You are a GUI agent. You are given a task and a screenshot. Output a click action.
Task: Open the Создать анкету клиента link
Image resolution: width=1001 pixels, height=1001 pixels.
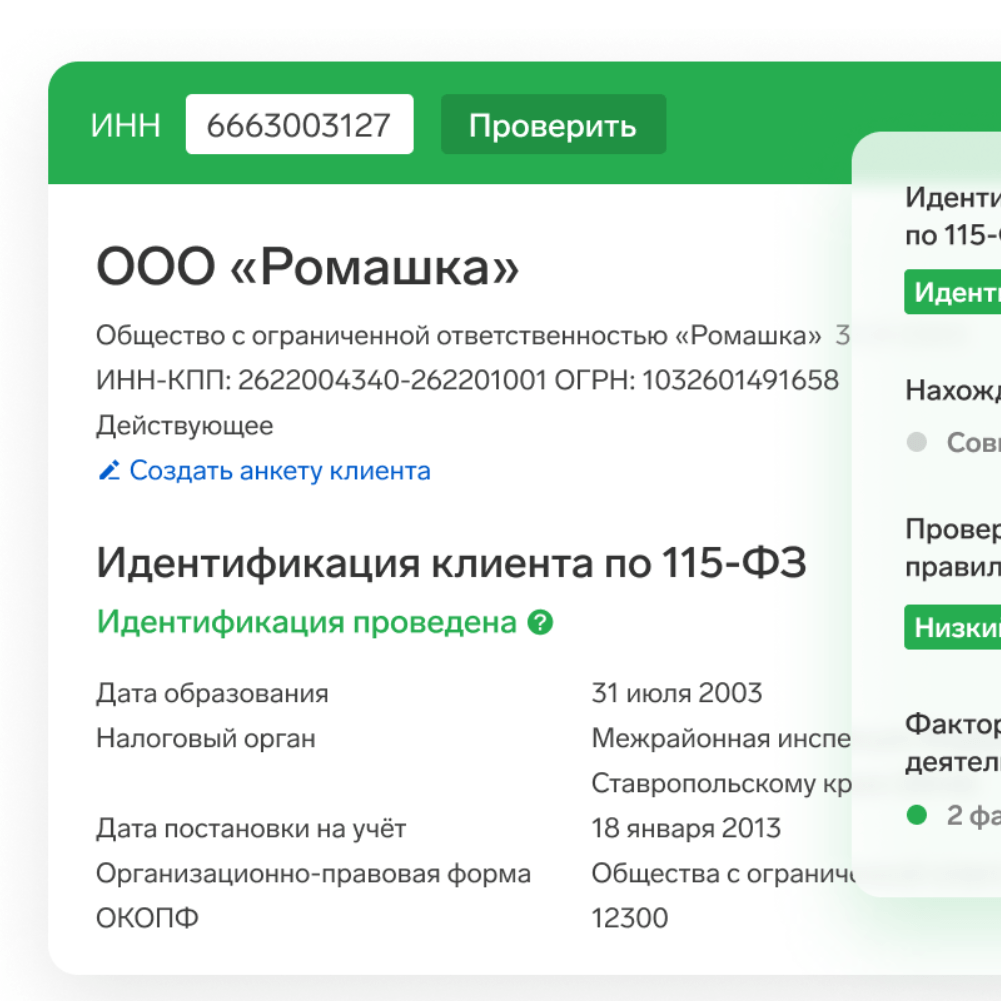[x=280, y=470]
